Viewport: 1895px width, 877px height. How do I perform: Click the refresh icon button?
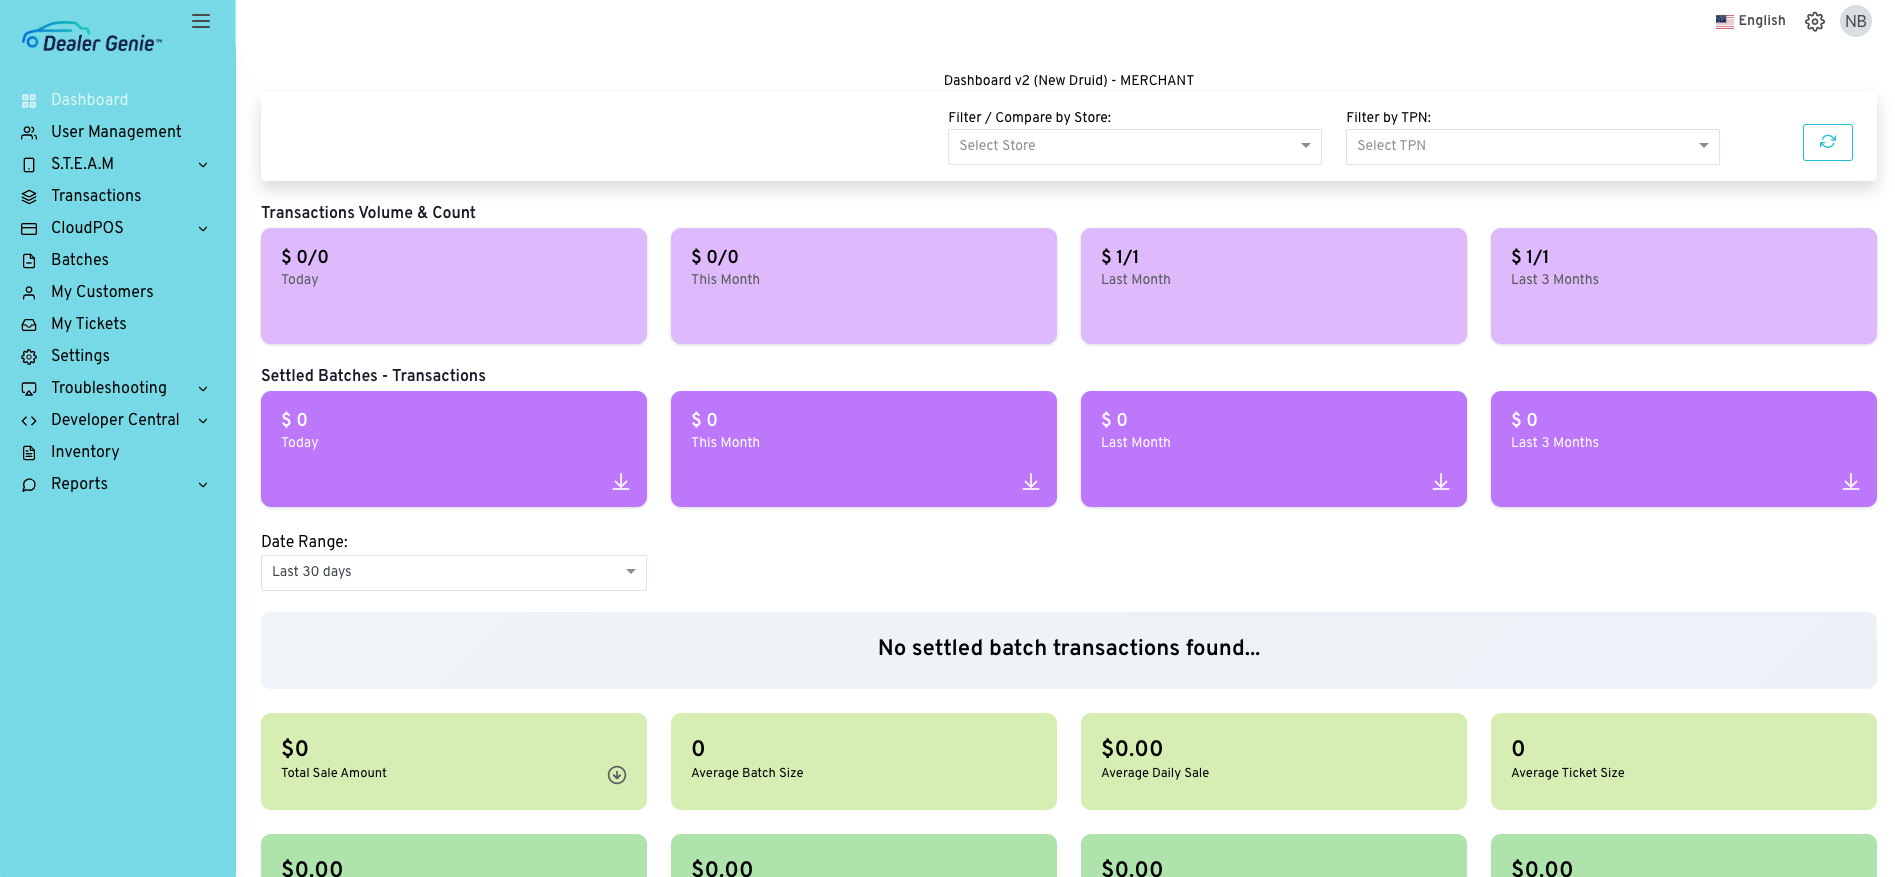(x=1827, y=142)
